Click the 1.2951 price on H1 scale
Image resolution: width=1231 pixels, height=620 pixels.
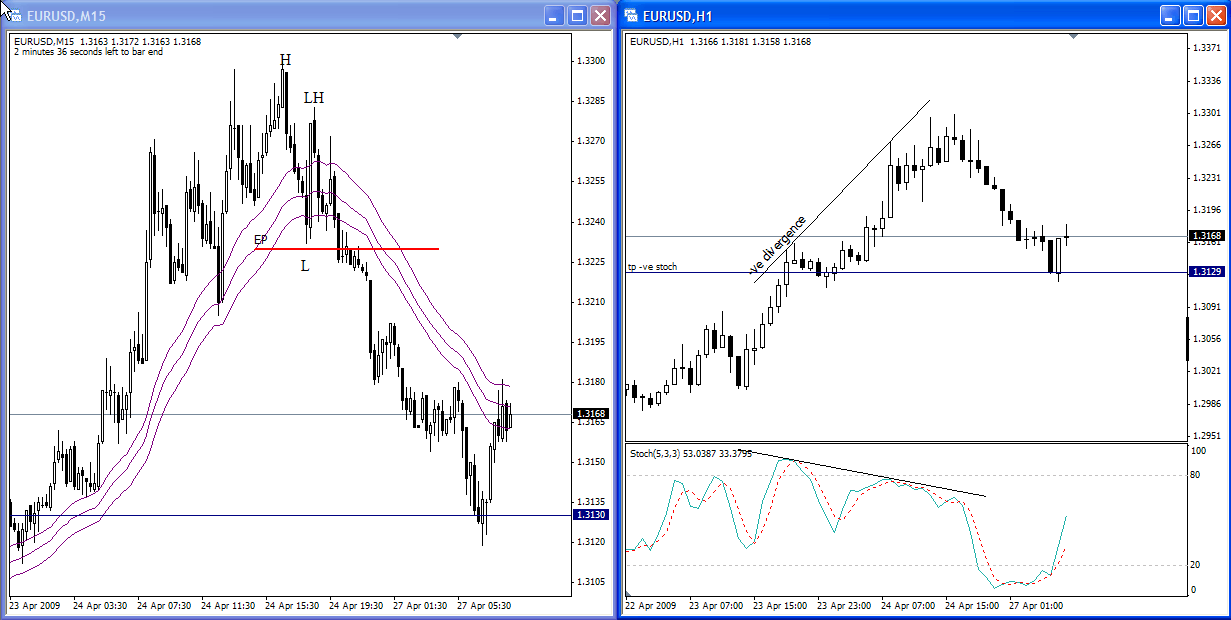pos(1207,436)
